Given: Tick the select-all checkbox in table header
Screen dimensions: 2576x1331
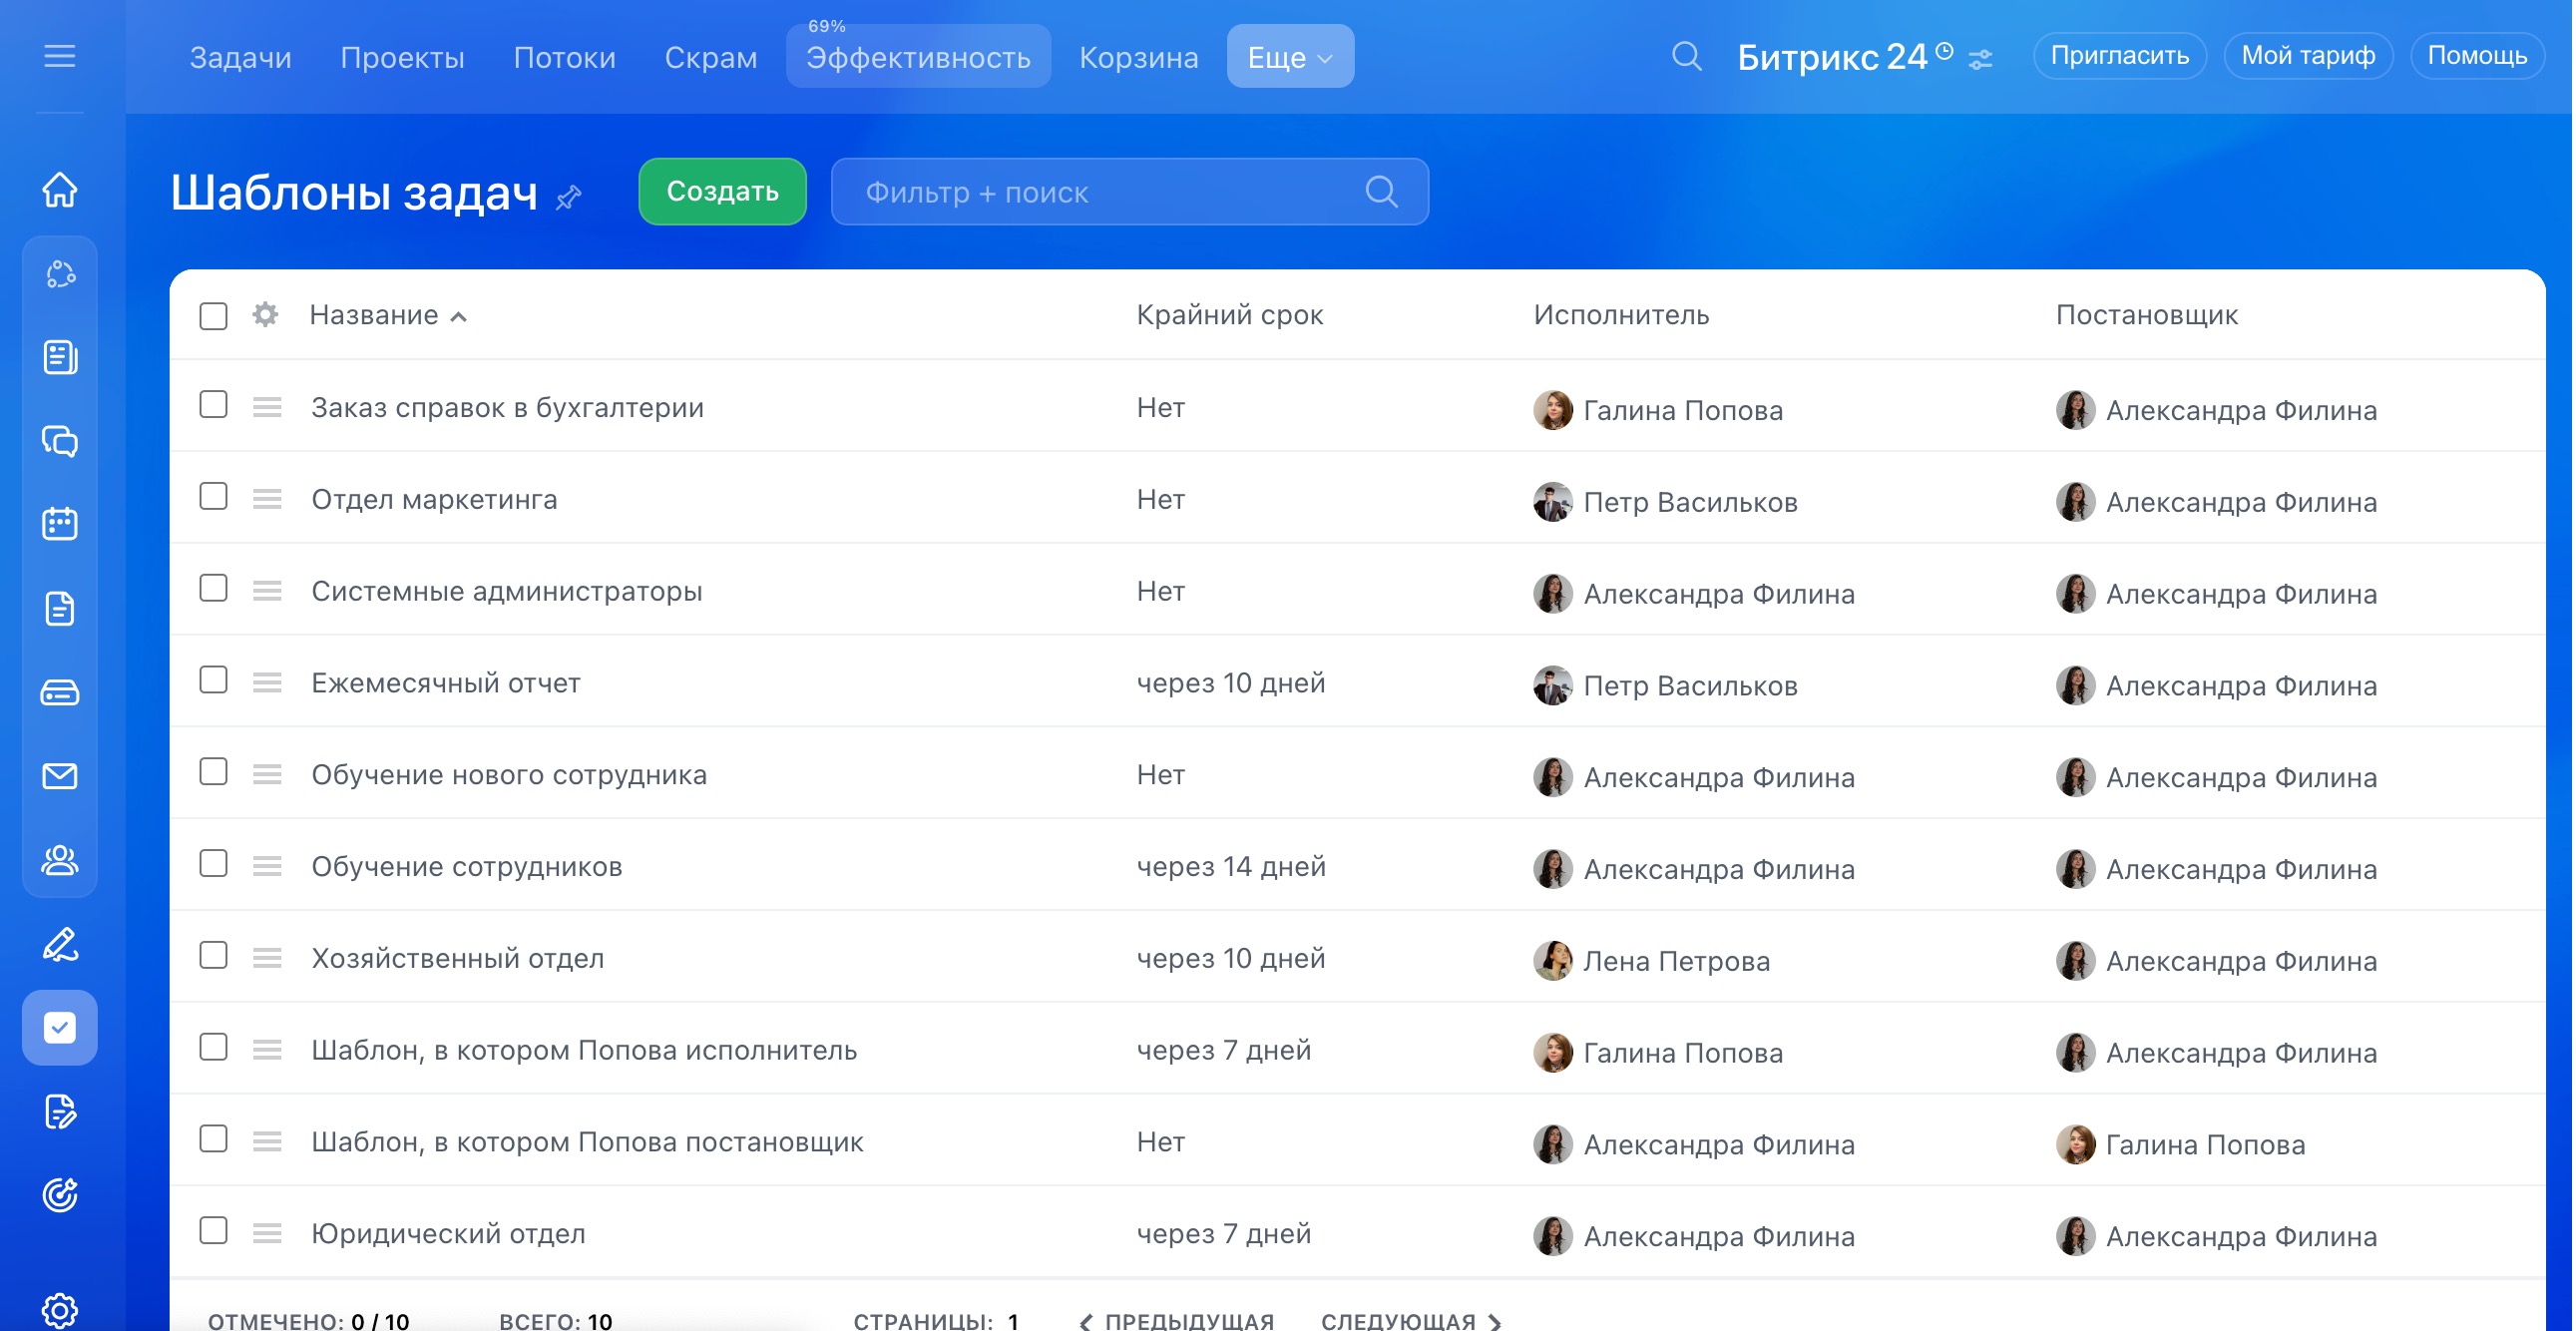Looking at the screenshot, I should [213, 316].
